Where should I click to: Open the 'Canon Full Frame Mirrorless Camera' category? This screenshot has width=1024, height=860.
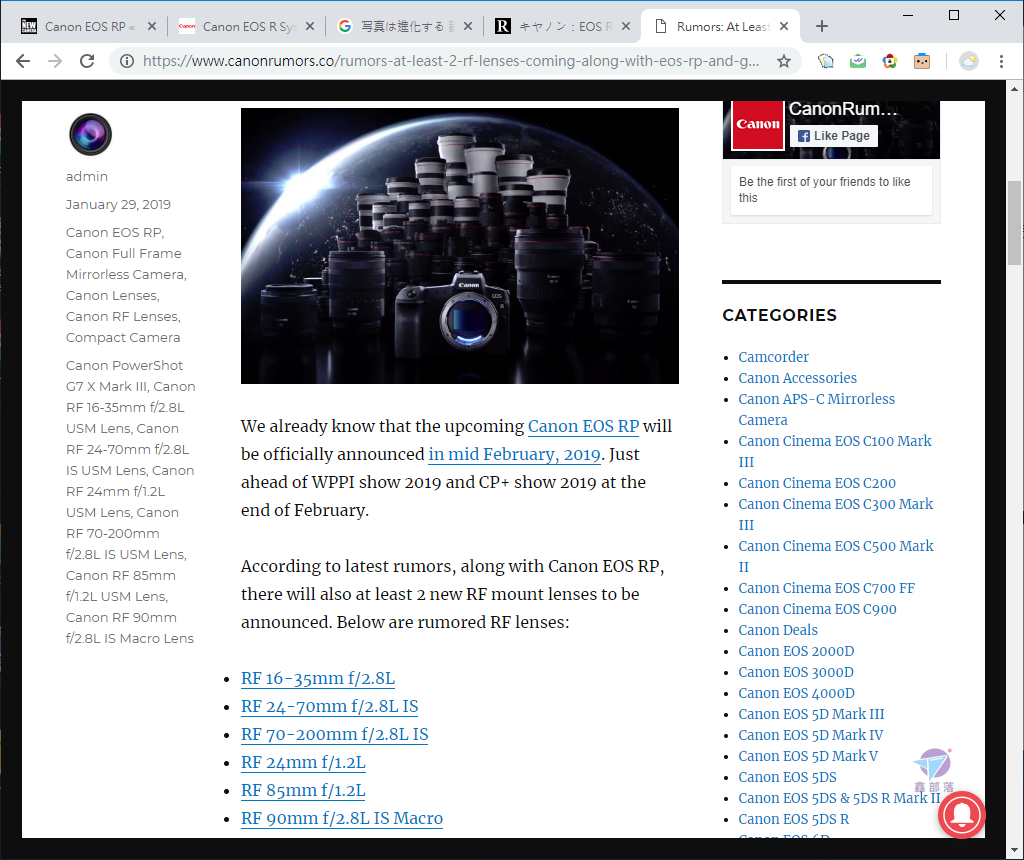tap(126, 264)
